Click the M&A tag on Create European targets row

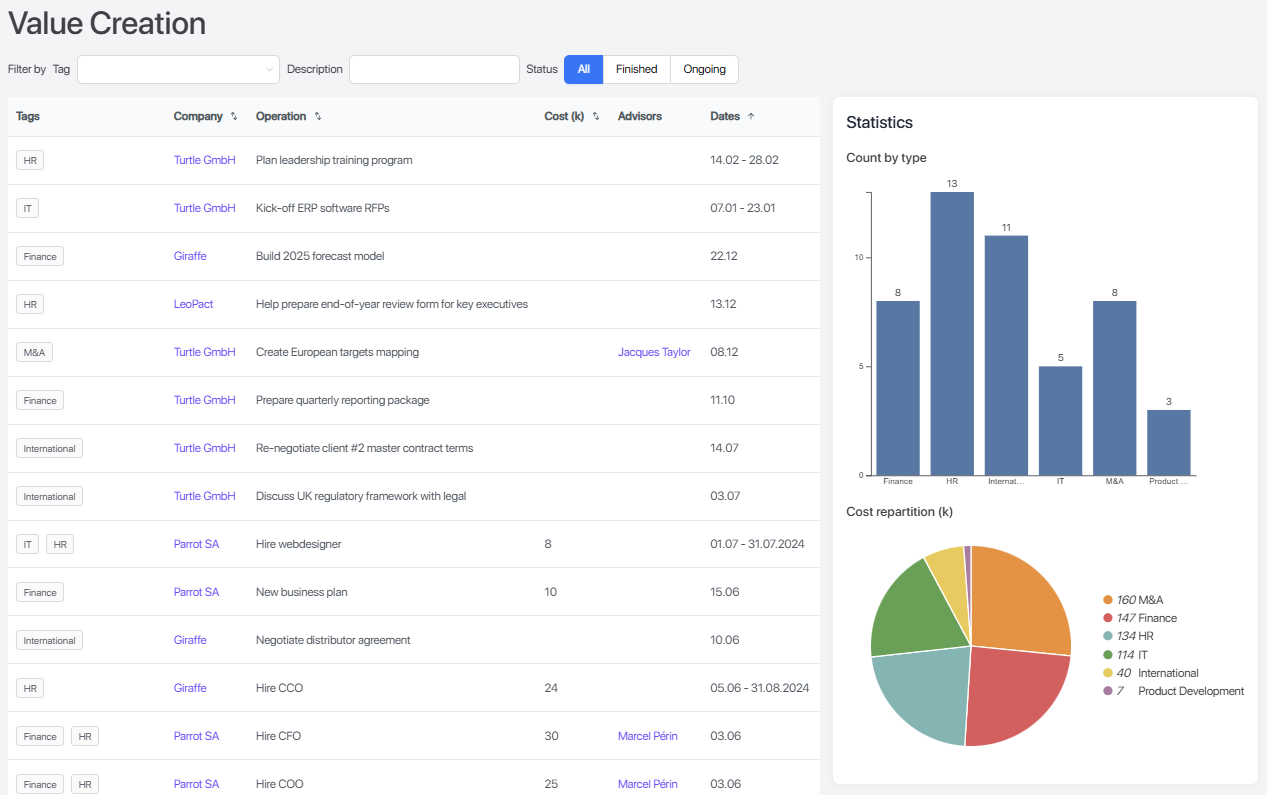point(33,352)
